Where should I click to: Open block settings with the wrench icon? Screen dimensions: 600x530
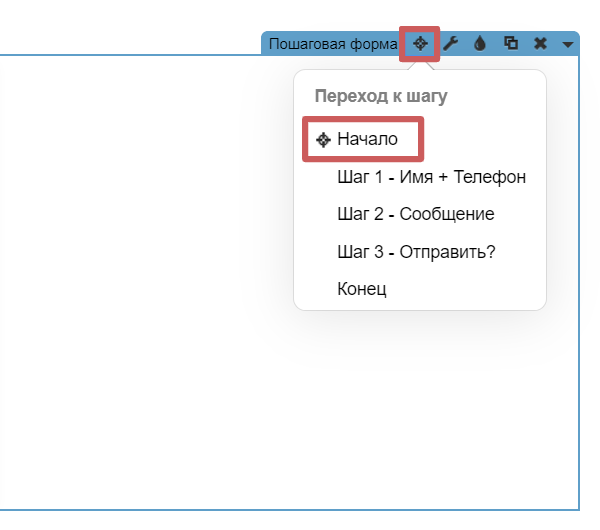pyautogui.click(x=451, y=44)
